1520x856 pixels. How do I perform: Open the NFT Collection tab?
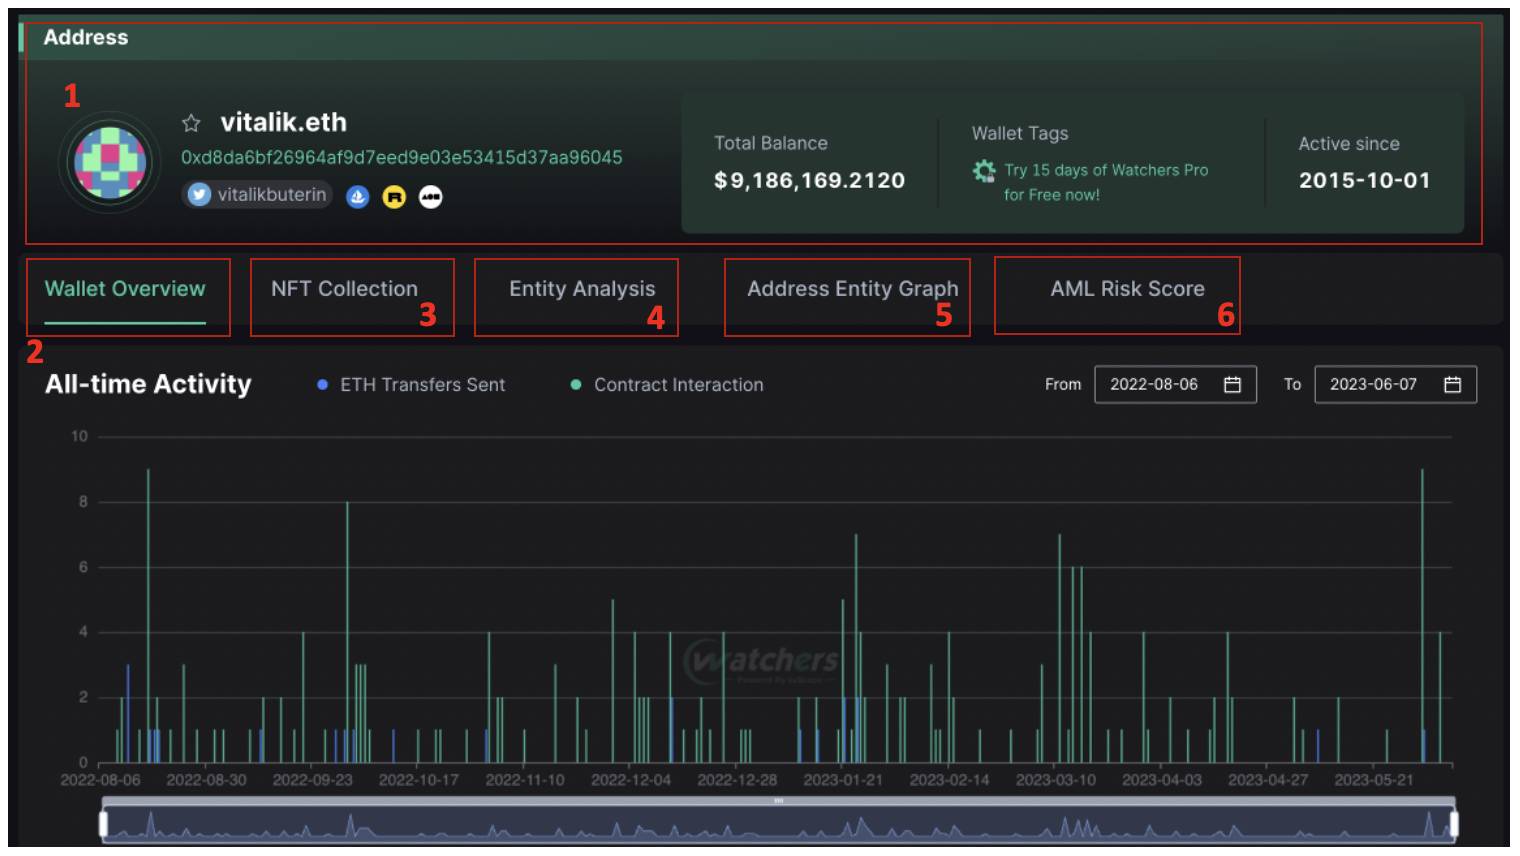click(x=344, y=289)
